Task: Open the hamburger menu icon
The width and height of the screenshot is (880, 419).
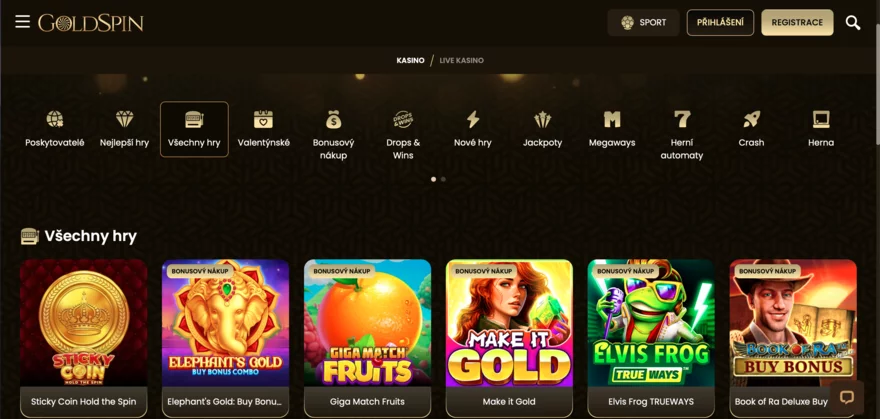Action: pyautogui.click(x=22, y=22)
